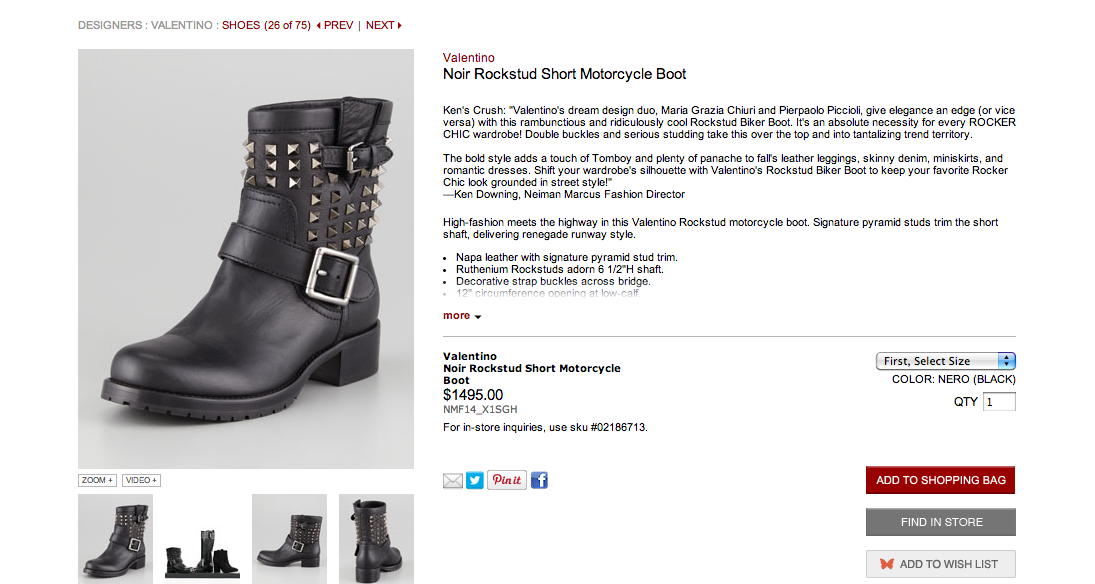Click the Valentino designer link above the title
The height and width of the screenshot is (584, 1095).
pos(469,58)
